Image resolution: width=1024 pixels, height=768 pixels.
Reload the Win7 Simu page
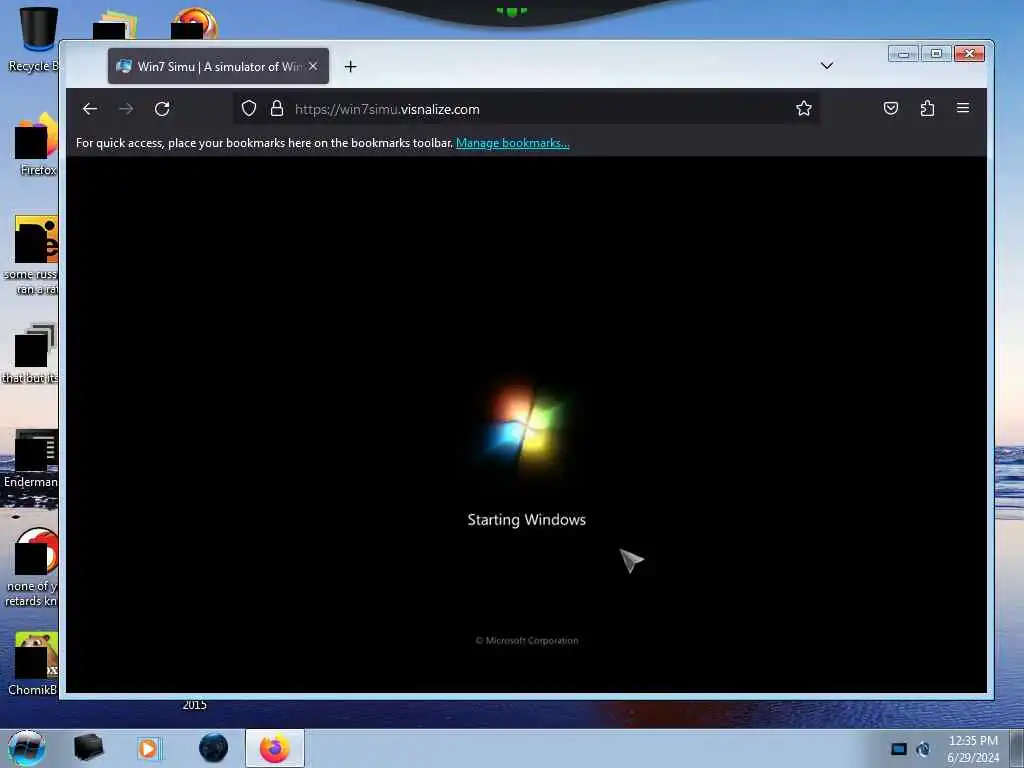162,109
